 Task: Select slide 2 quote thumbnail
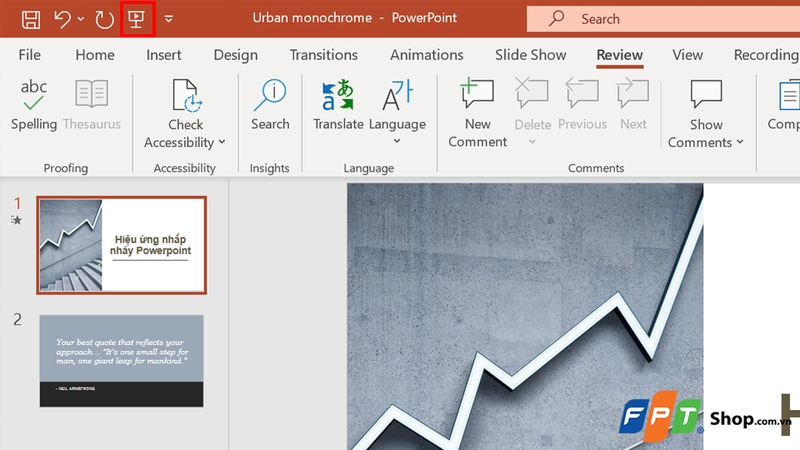click(121, 361)
